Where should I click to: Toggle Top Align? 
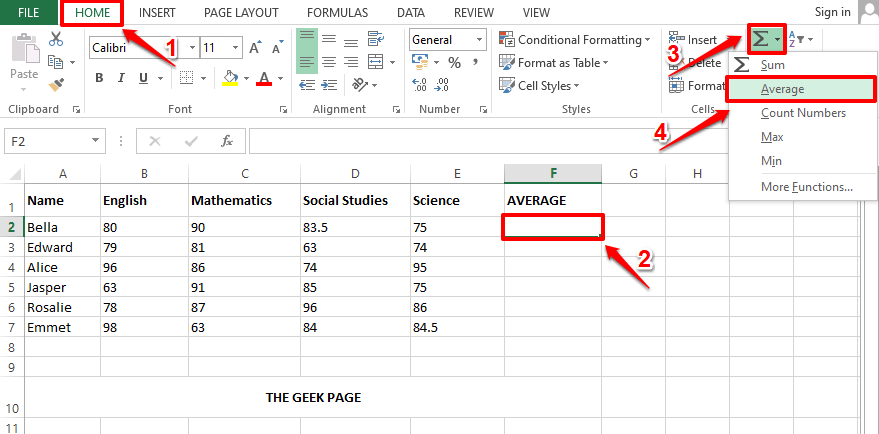pyautogui.click(x=307, y=39)
